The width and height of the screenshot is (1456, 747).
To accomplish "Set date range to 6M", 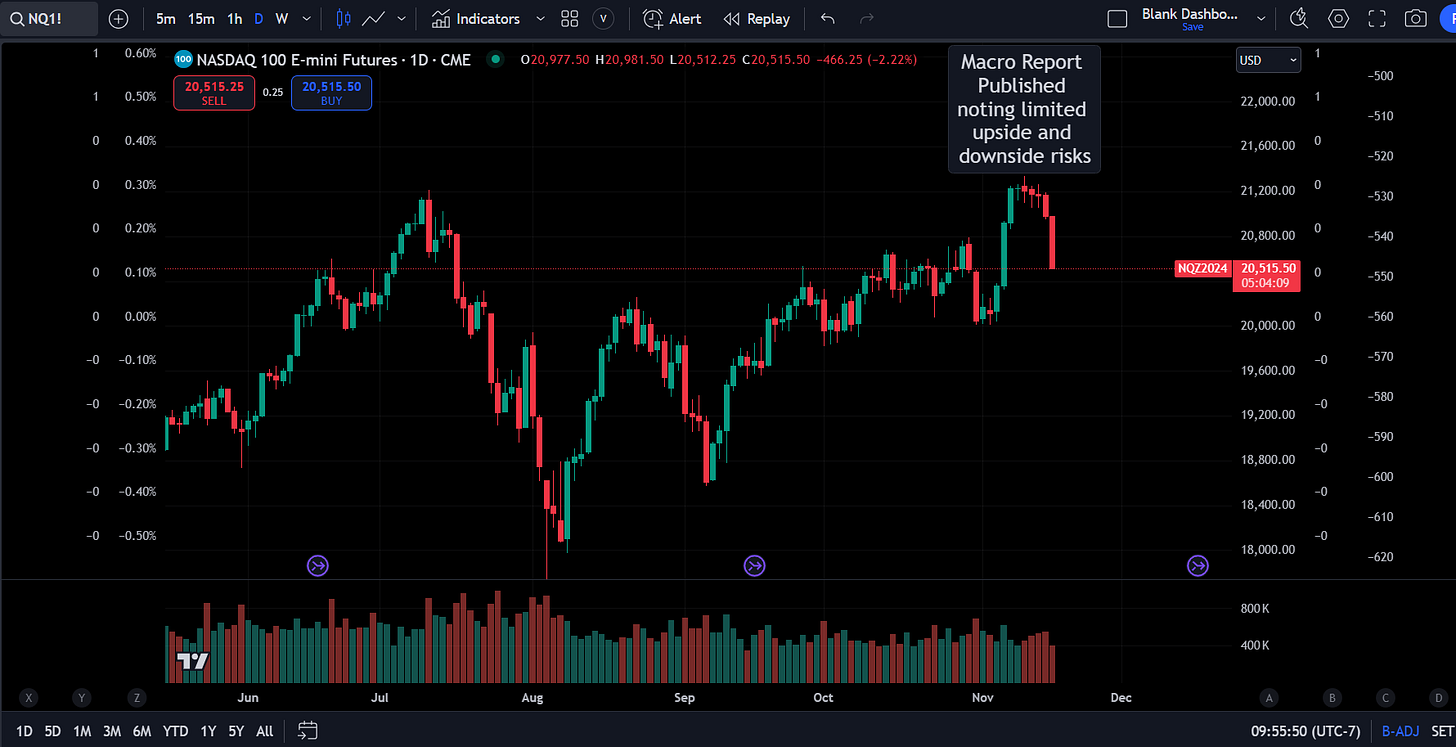I will click(142, 731).
